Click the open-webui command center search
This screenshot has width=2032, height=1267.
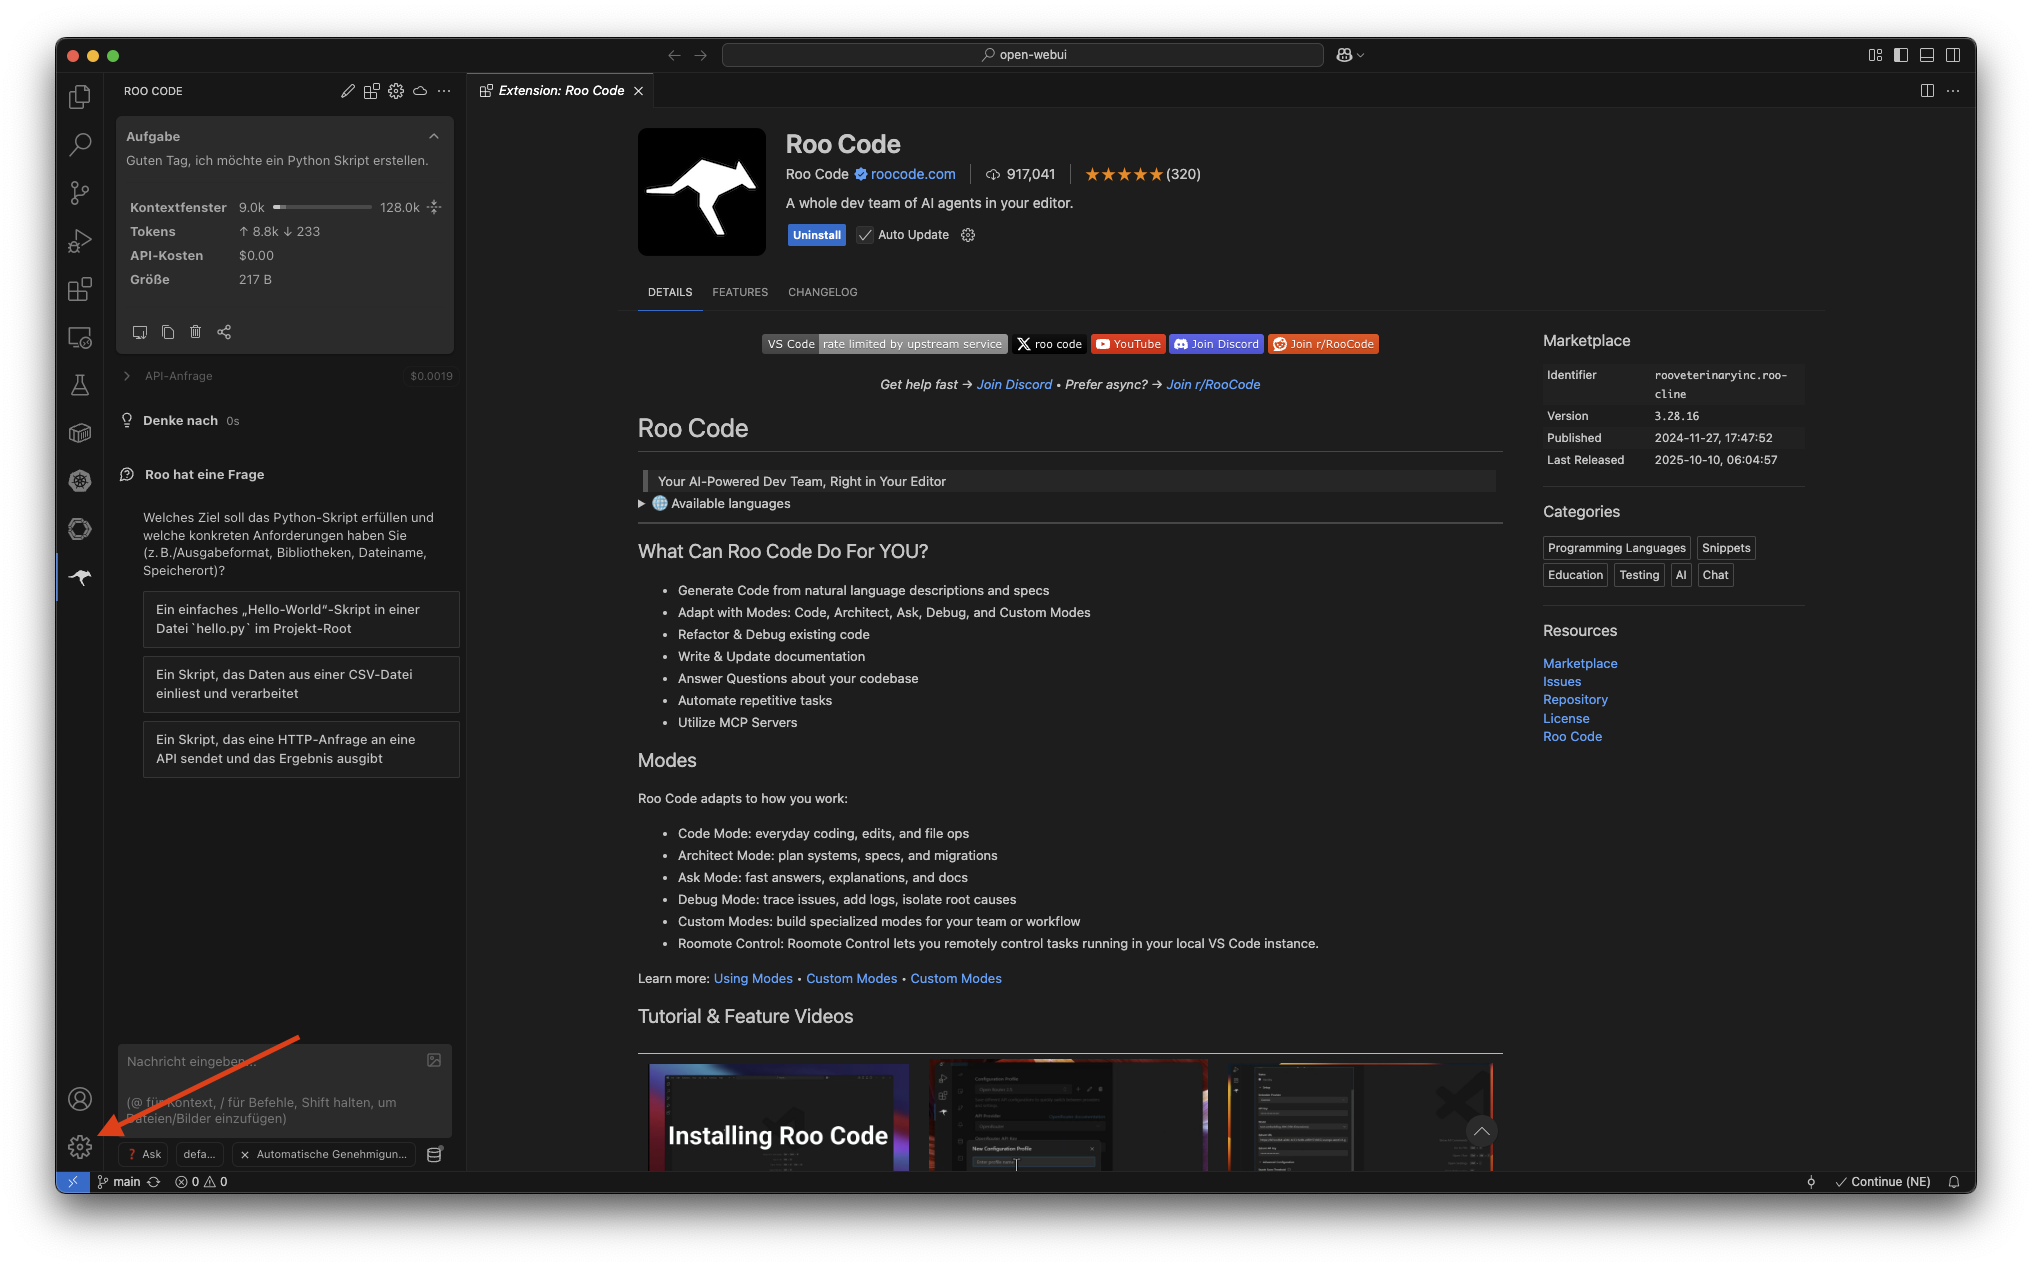point(1023,55)
